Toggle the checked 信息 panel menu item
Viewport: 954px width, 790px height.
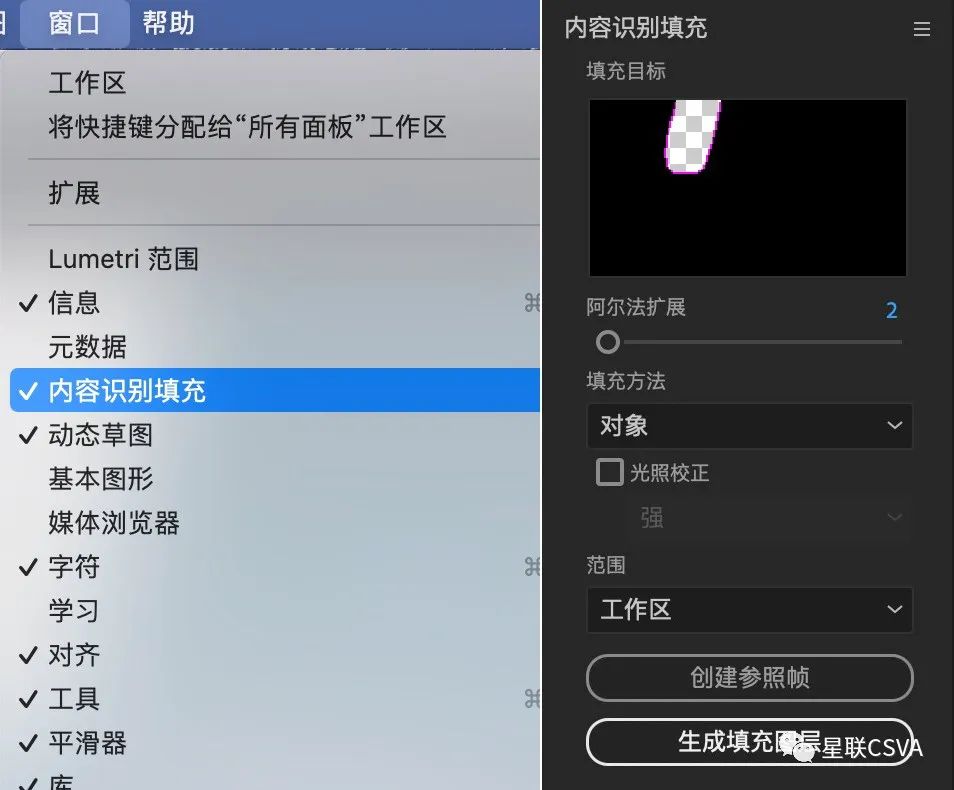[x=275, y=302]
